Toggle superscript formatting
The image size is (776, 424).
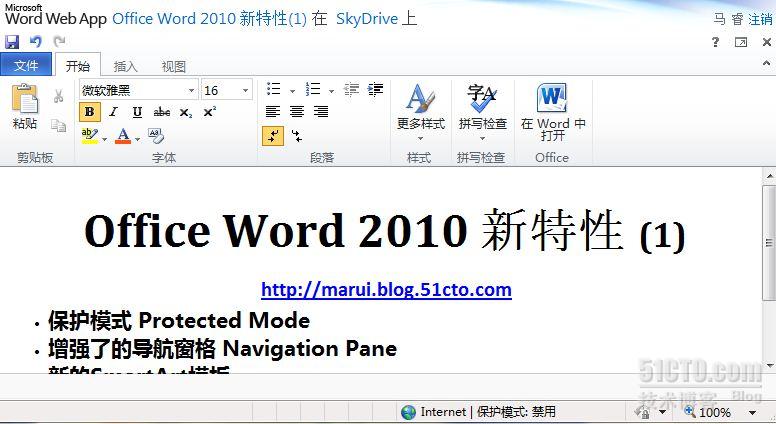(x=209, y=112)
